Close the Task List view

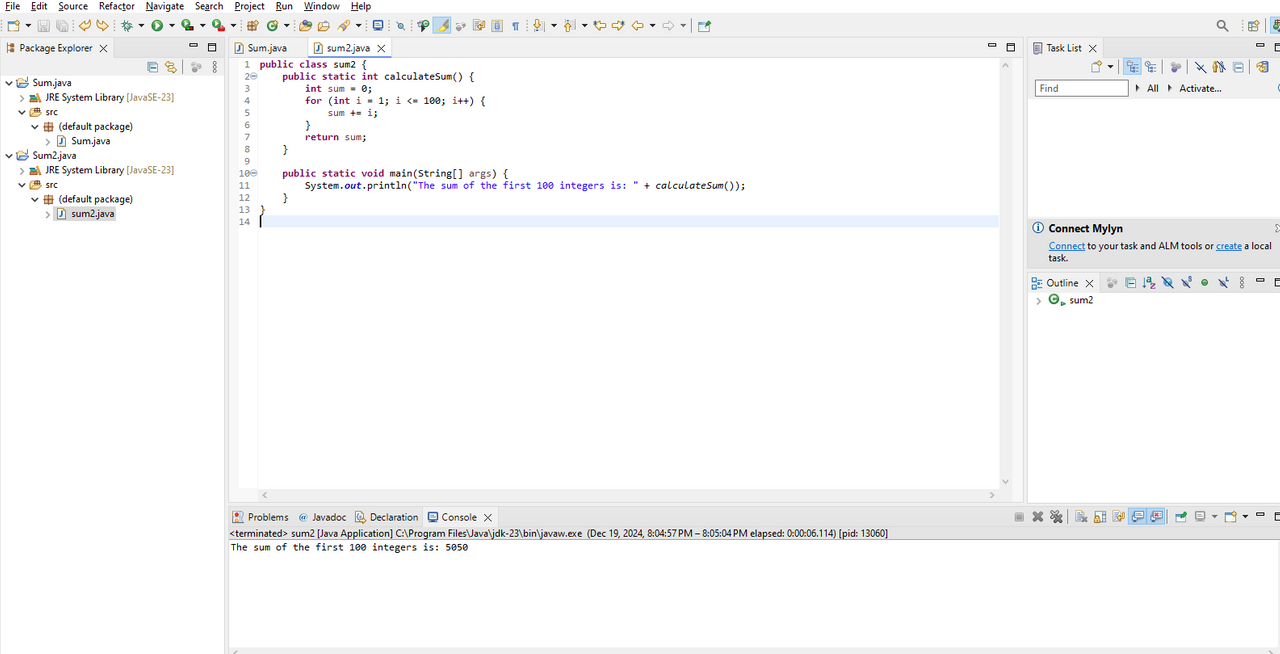coord(1092,48)
